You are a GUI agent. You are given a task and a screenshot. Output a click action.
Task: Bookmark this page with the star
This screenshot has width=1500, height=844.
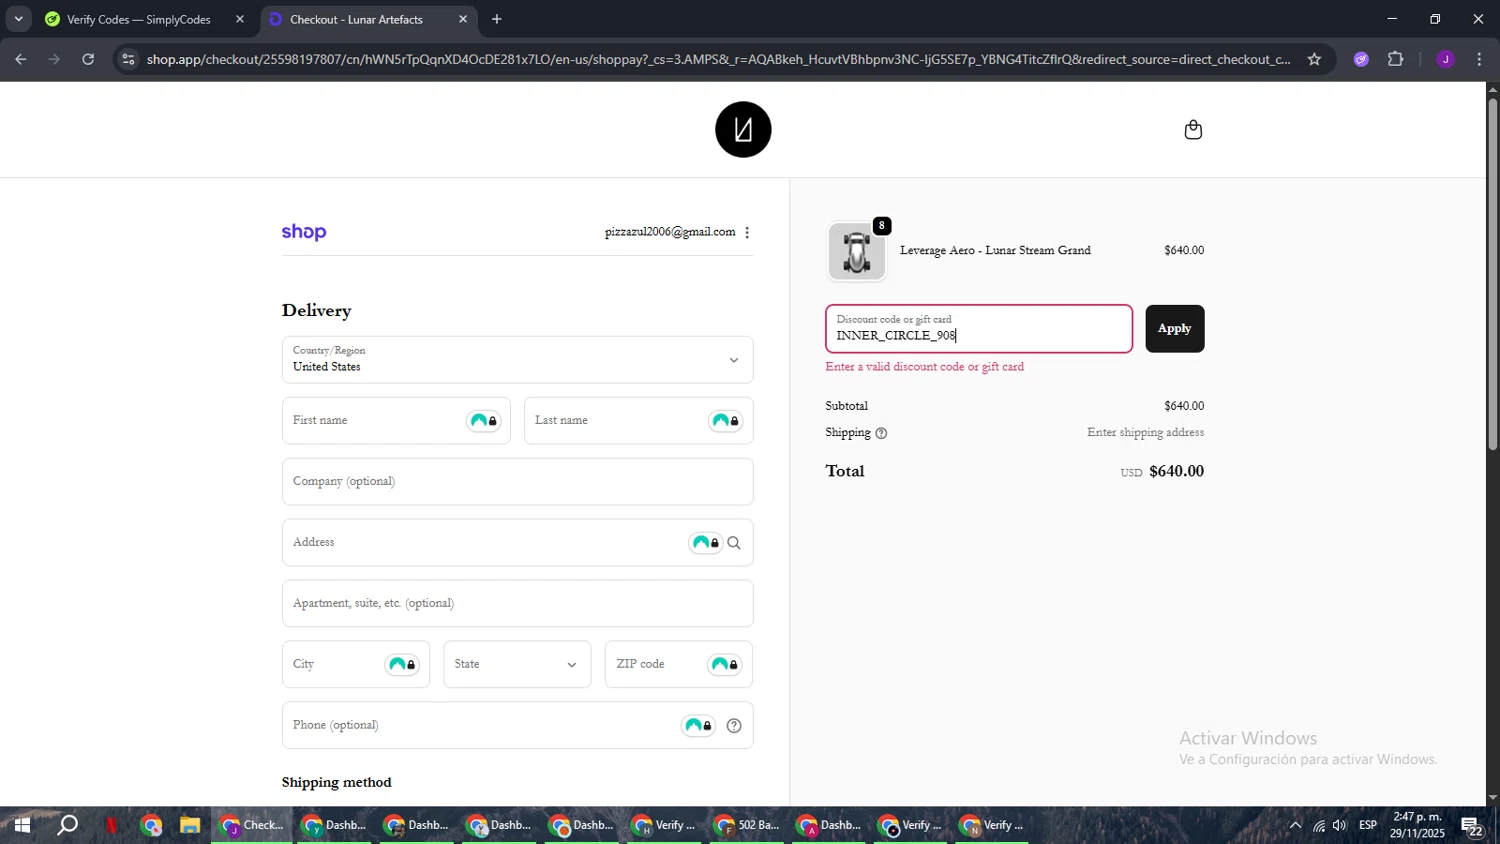[x=1314, y=59]
